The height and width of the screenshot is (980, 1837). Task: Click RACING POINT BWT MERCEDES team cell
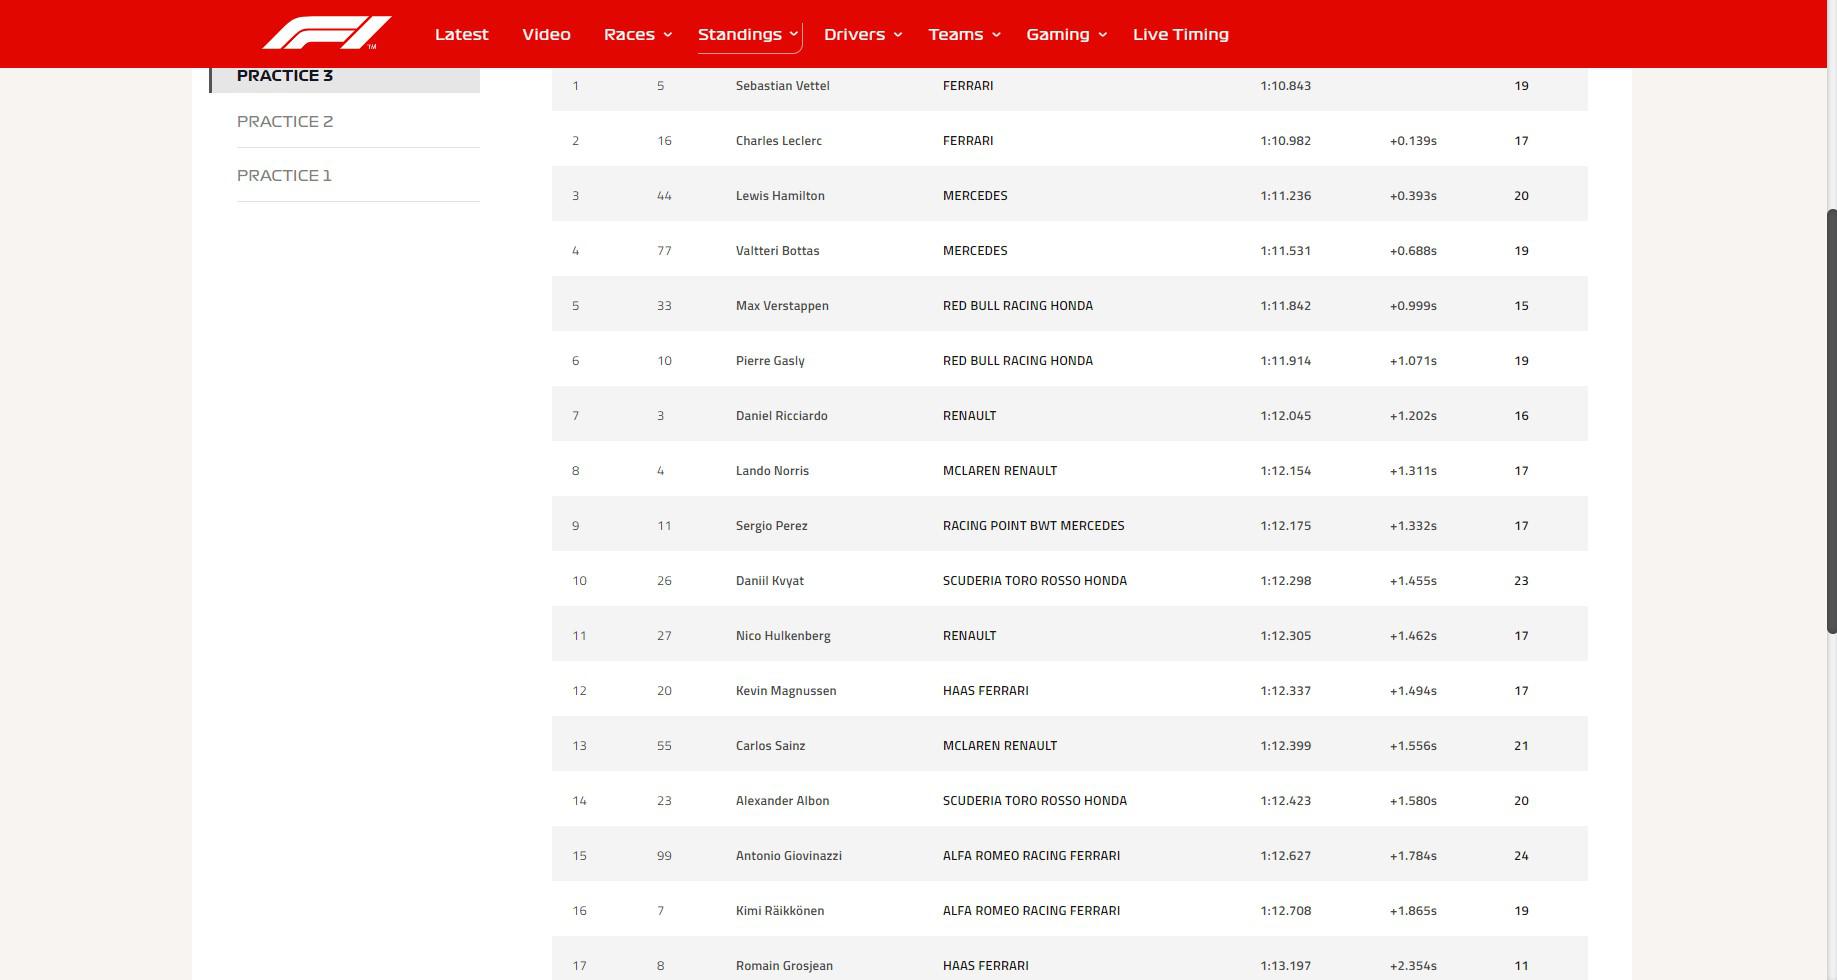pos(1033,526)
